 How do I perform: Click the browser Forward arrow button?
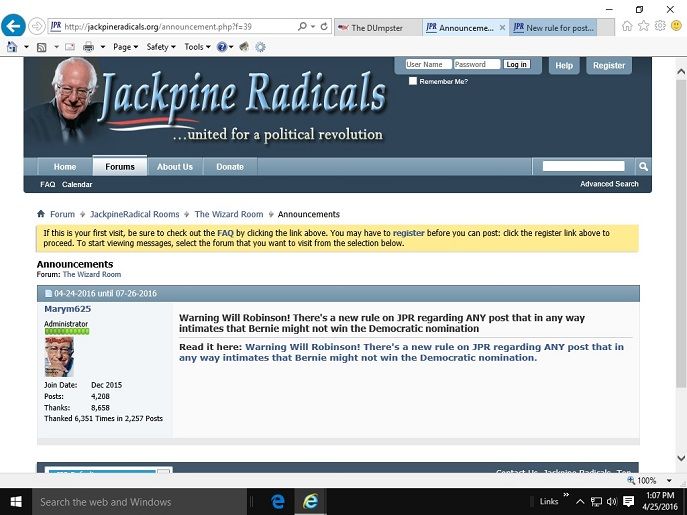pyautogui.click(x=37, y=27)
